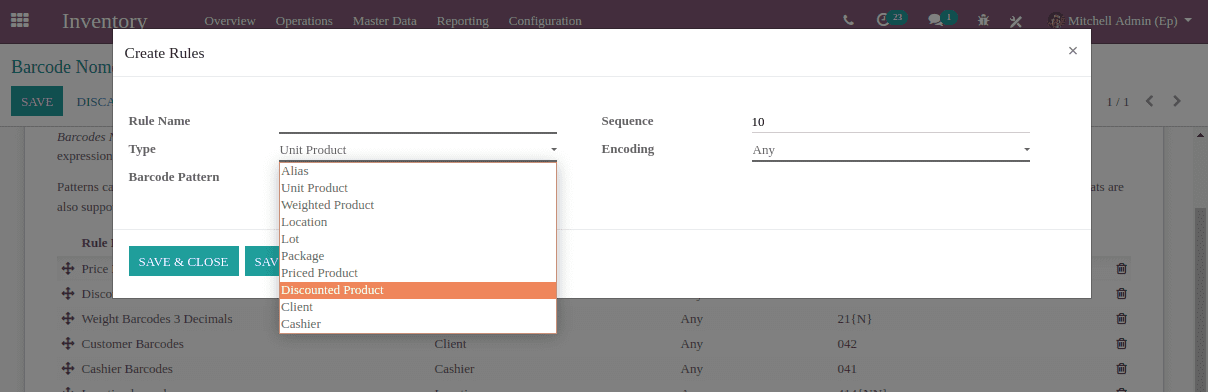Viewport: 1208px width, 392px height.
Task: Click the Inventory app title
Action: pos(105,20)
